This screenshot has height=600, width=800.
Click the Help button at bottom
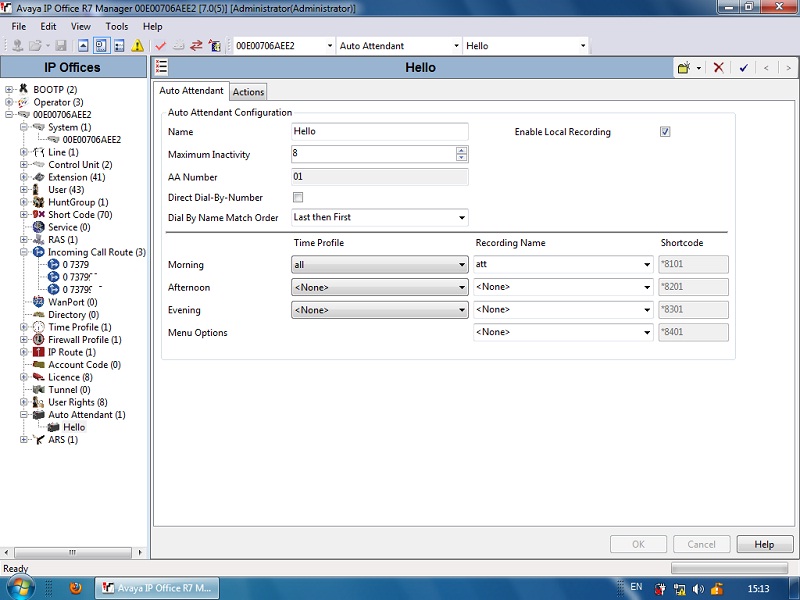point(765,544)
